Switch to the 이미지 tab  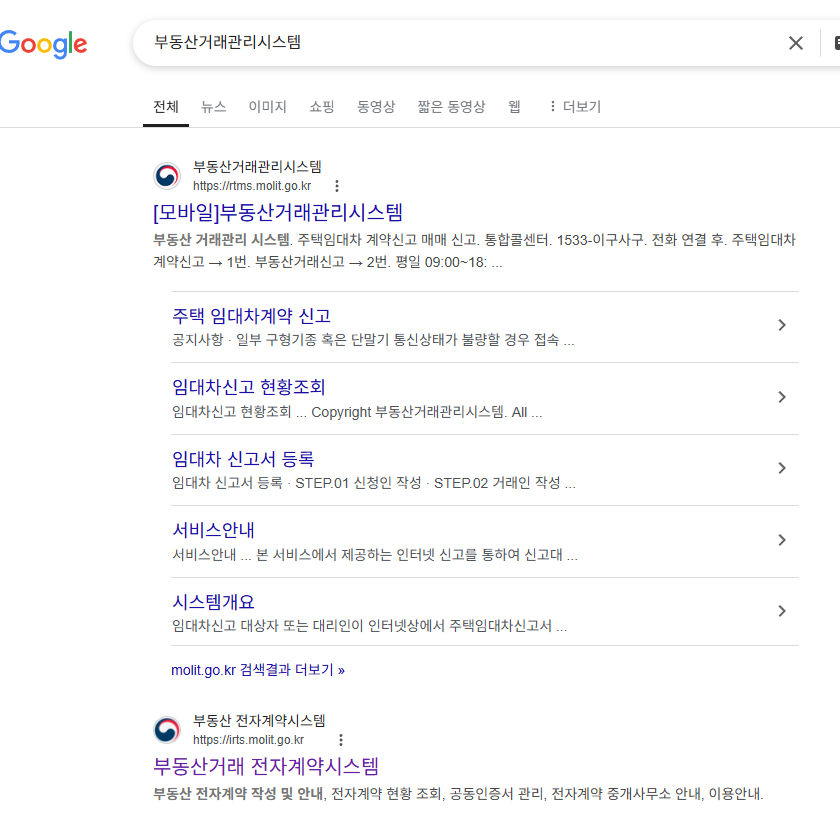click(267, 107)
